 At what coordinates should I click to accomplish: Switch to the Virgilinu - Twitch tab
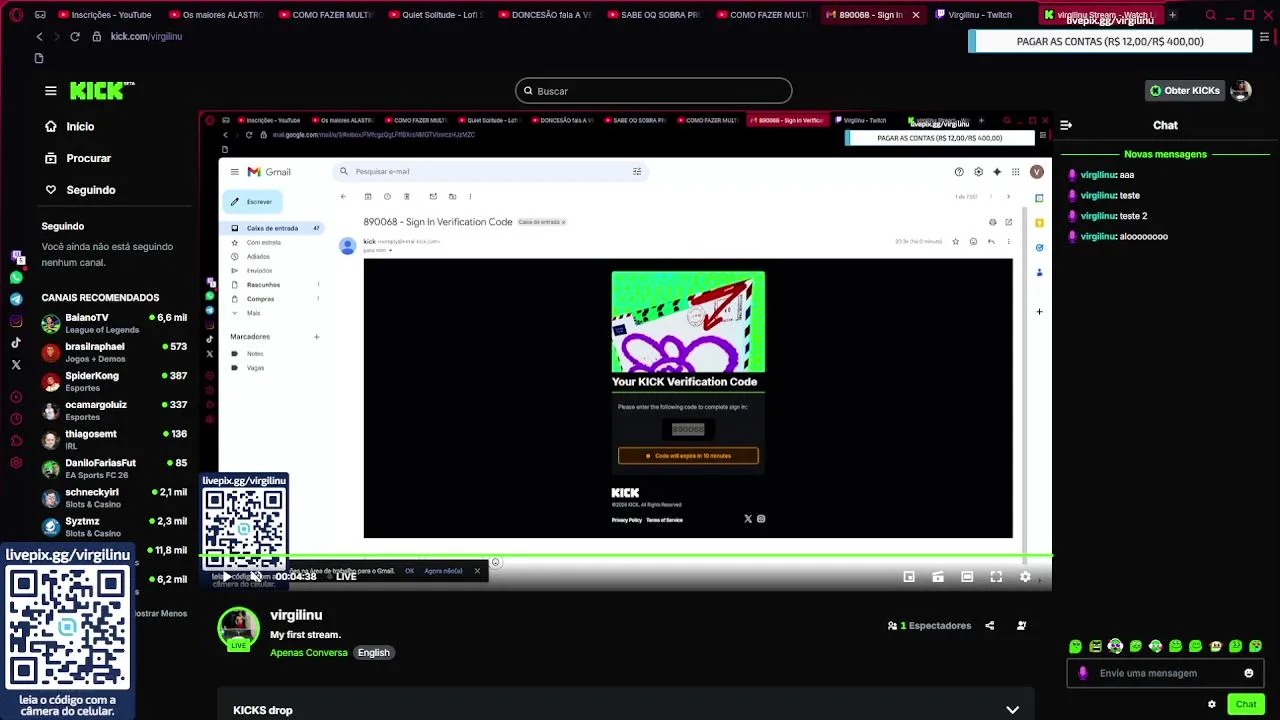973,15
